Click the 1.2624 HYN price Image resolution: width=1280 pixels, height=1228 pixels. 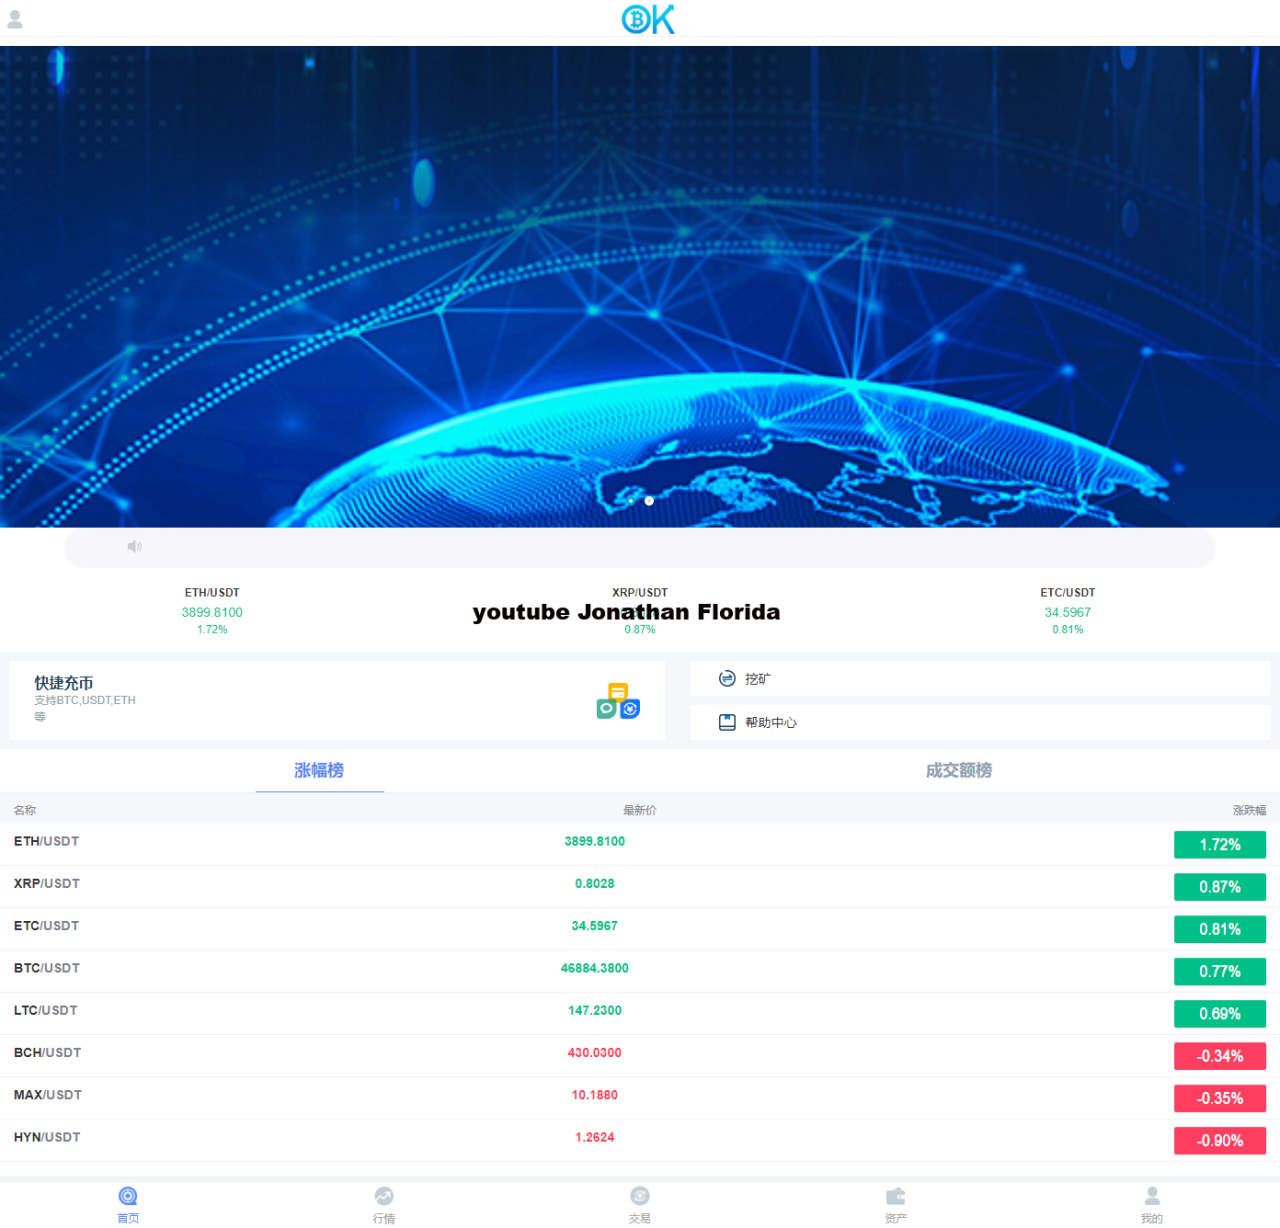[x=595, y=1137]
